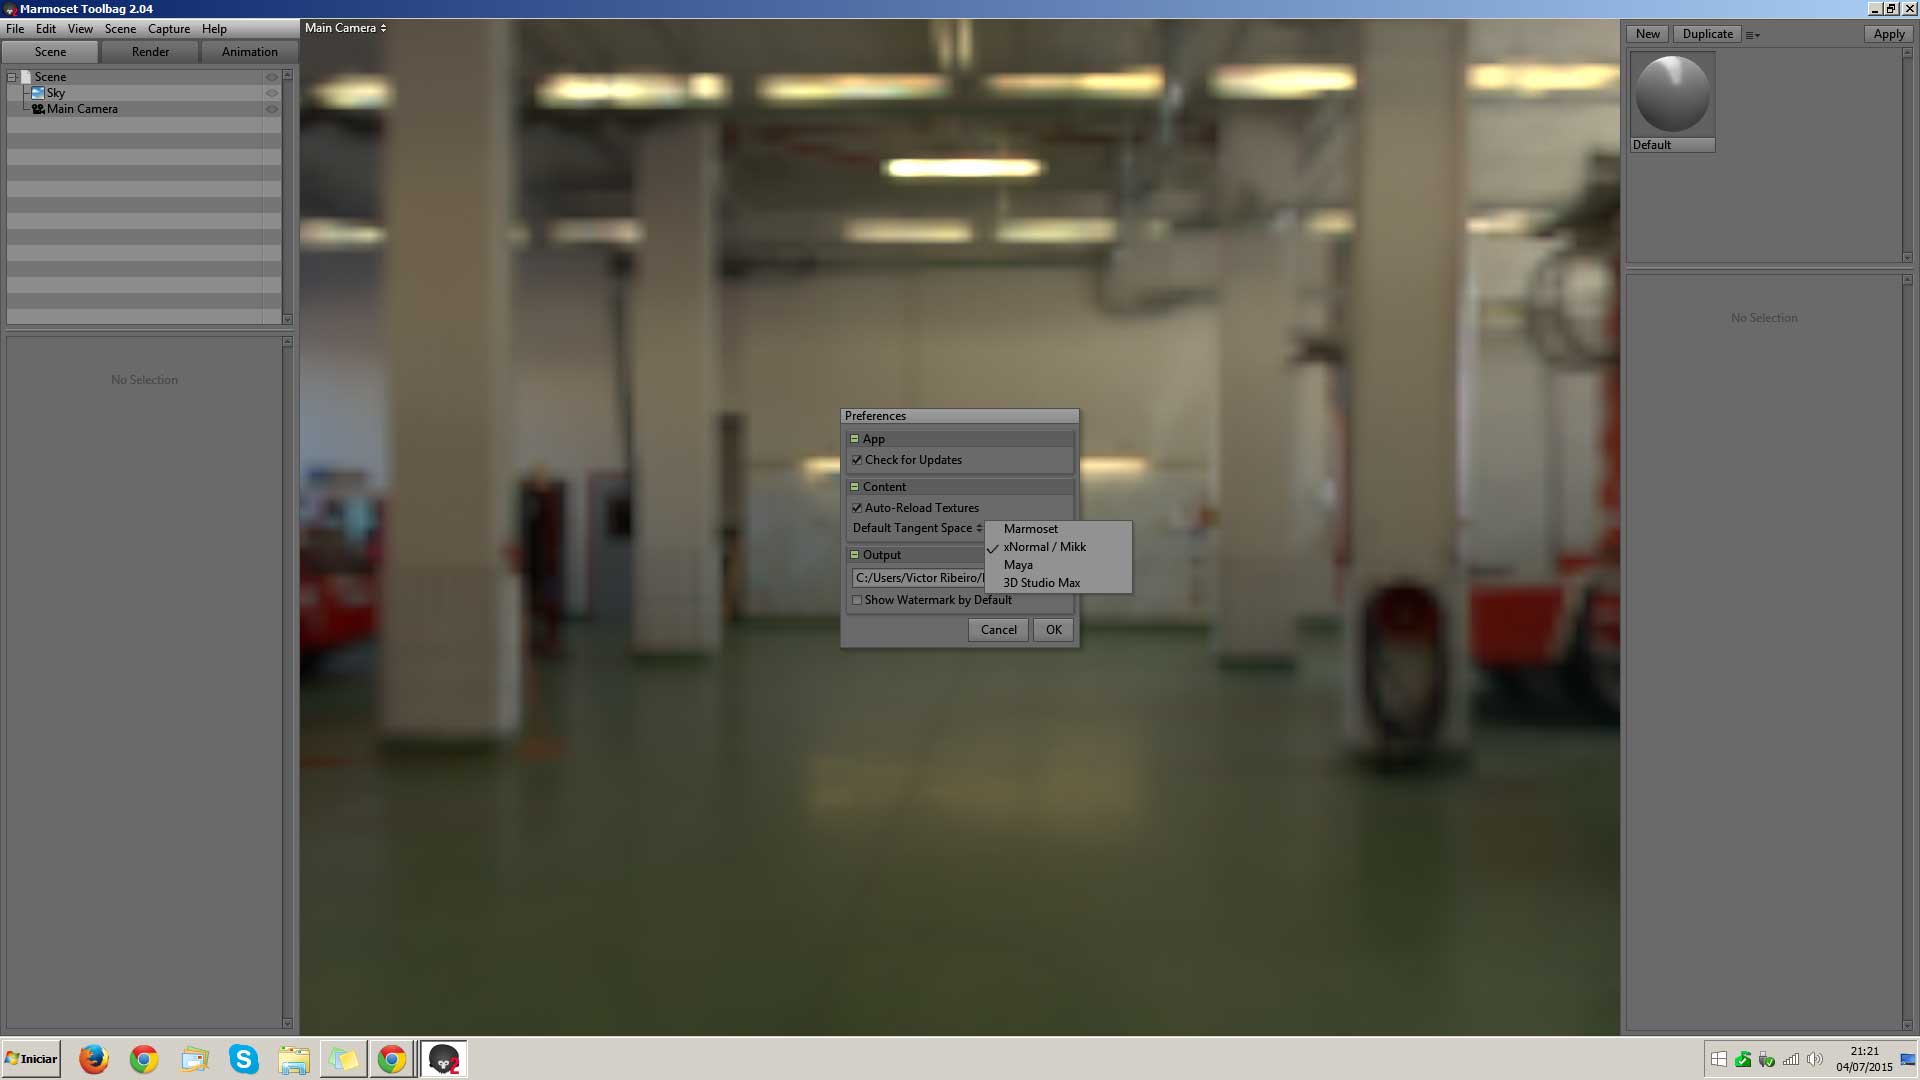Image resolution: width=1920 pixels, height=1080 pixels.
Task: Click the output path input field
Action: [x=919, y=578]
